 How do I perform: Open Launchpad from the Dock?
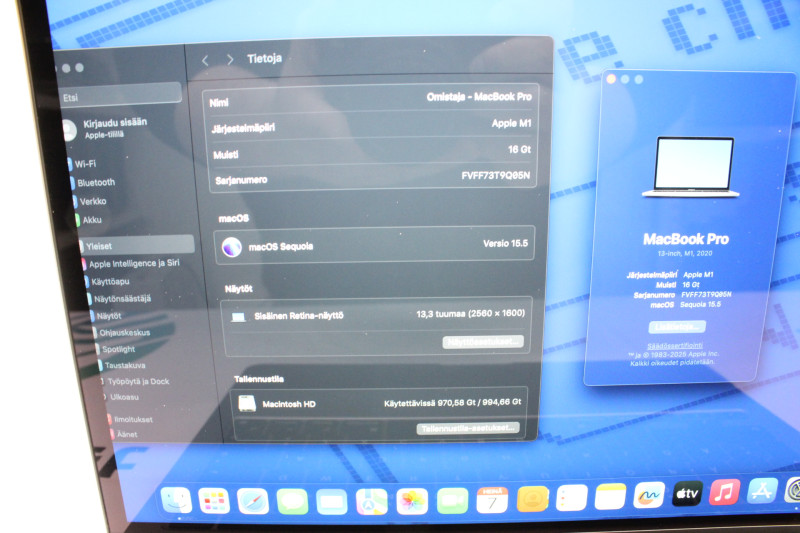pyautogui.click(x=214, y=501)
